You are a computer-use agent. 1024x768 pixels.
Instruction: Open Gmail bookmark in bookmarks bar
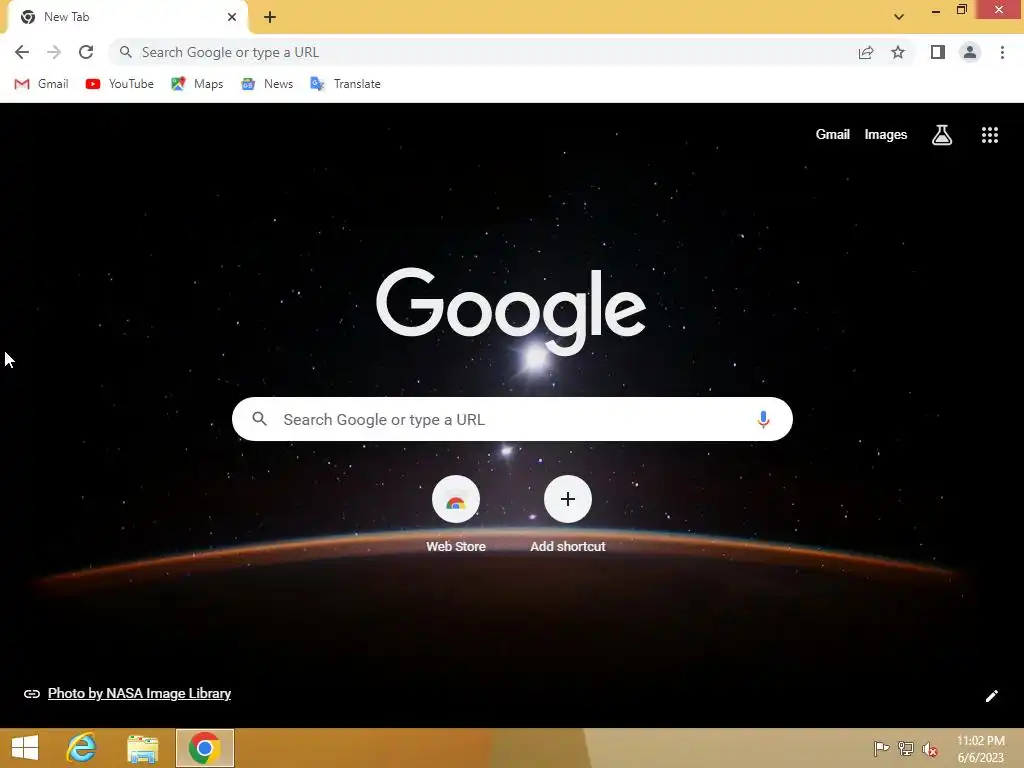click(x=41, y=84)
